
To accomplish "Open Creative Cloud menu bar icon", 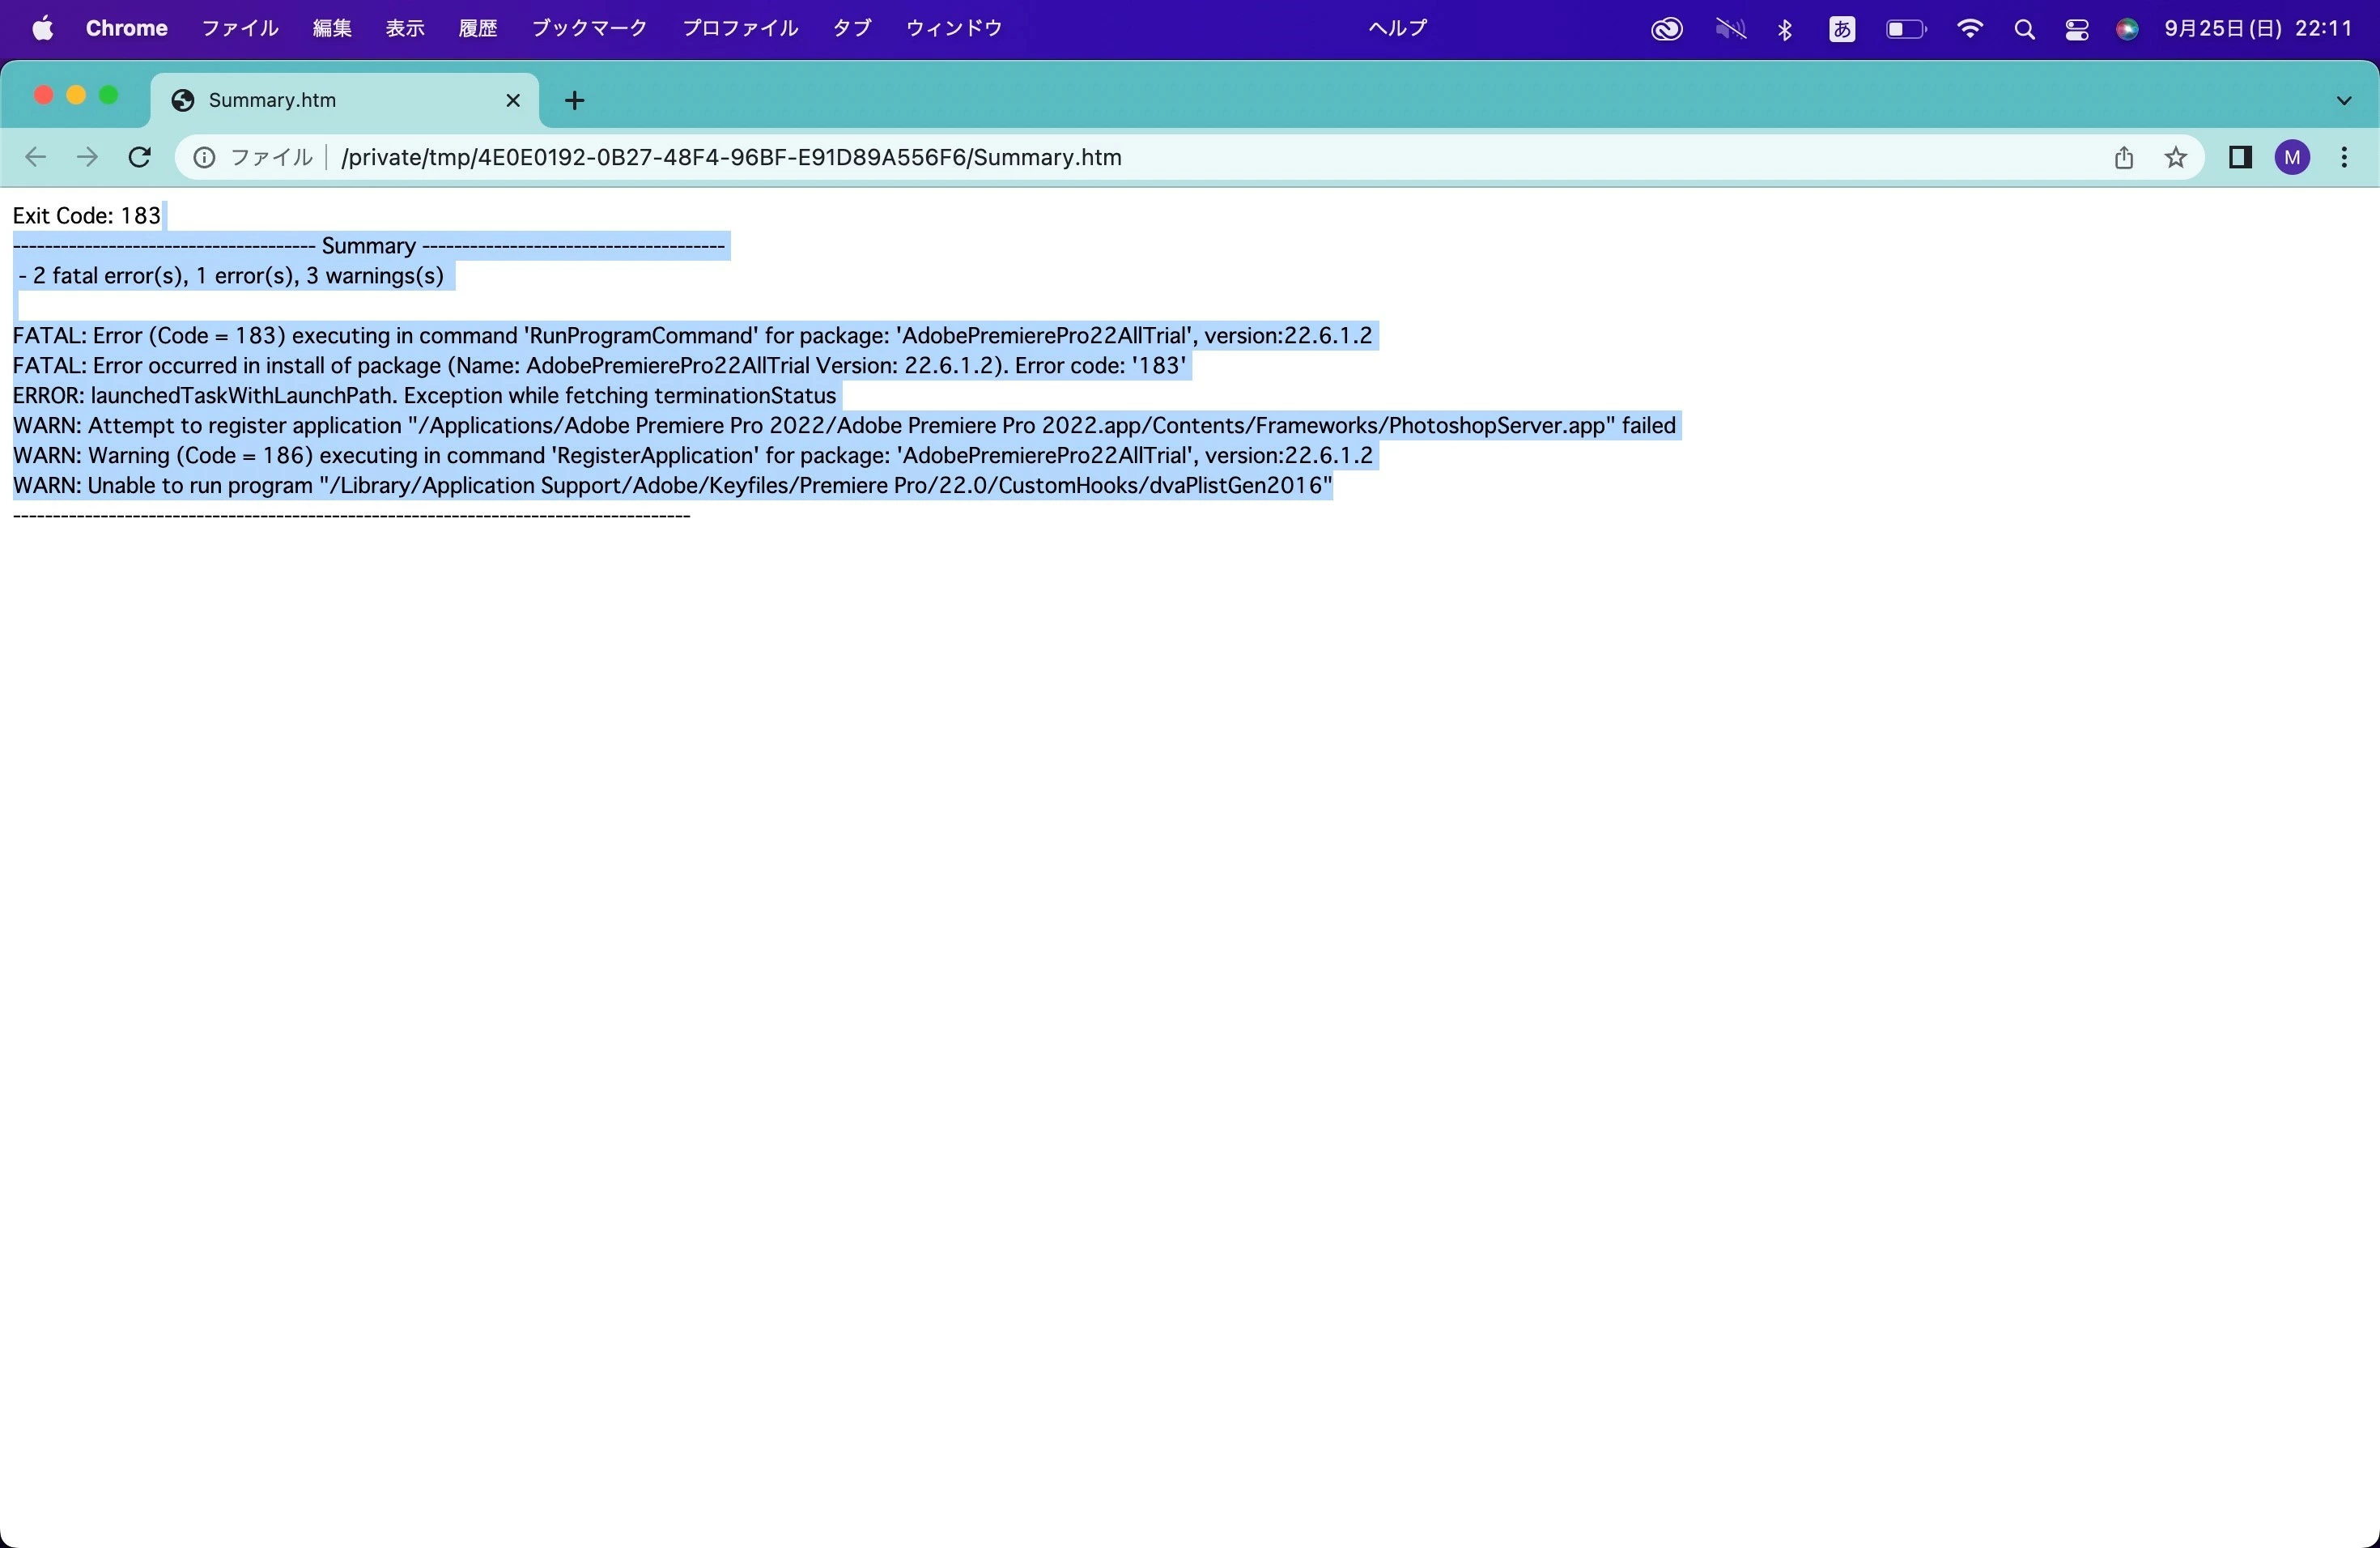I will pos(1666,30).
